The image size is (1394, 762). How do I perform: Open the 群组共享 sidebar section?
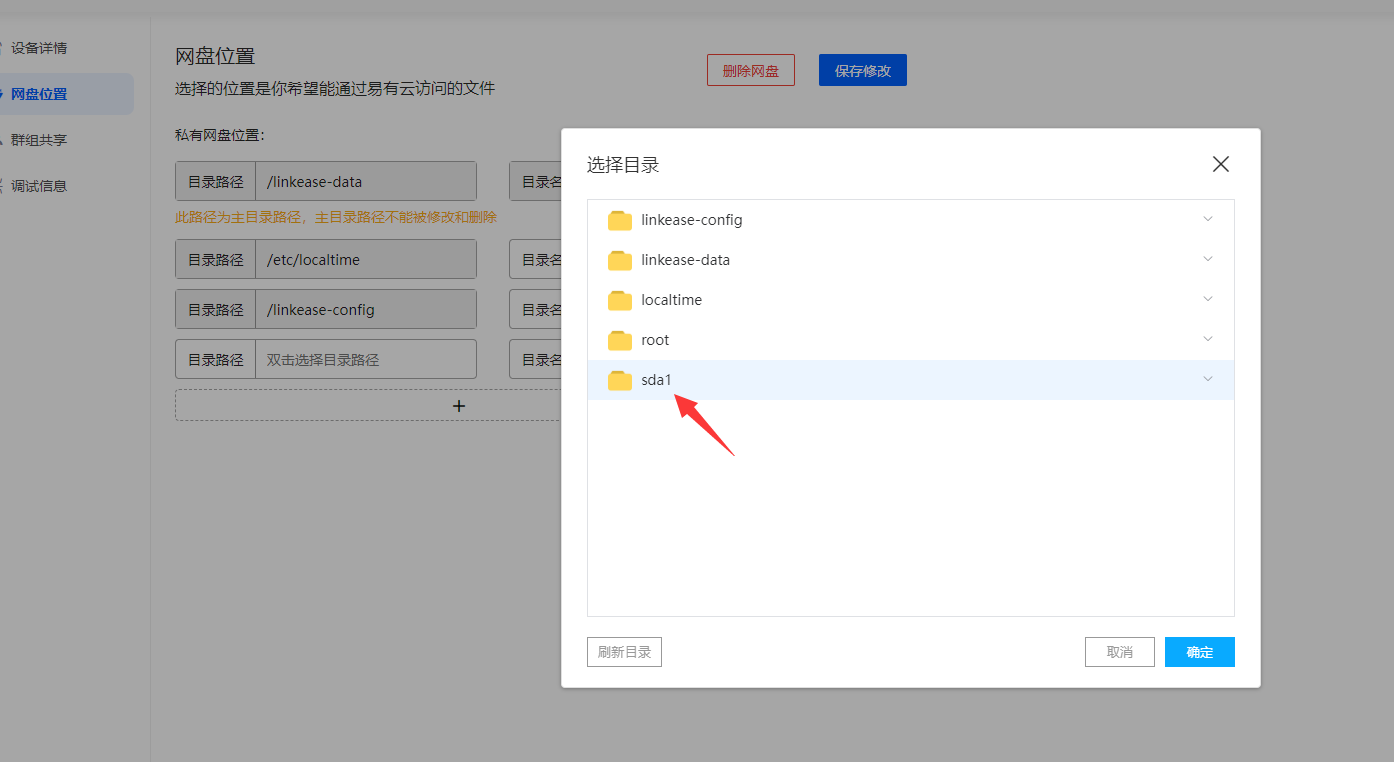coord(40,139)
